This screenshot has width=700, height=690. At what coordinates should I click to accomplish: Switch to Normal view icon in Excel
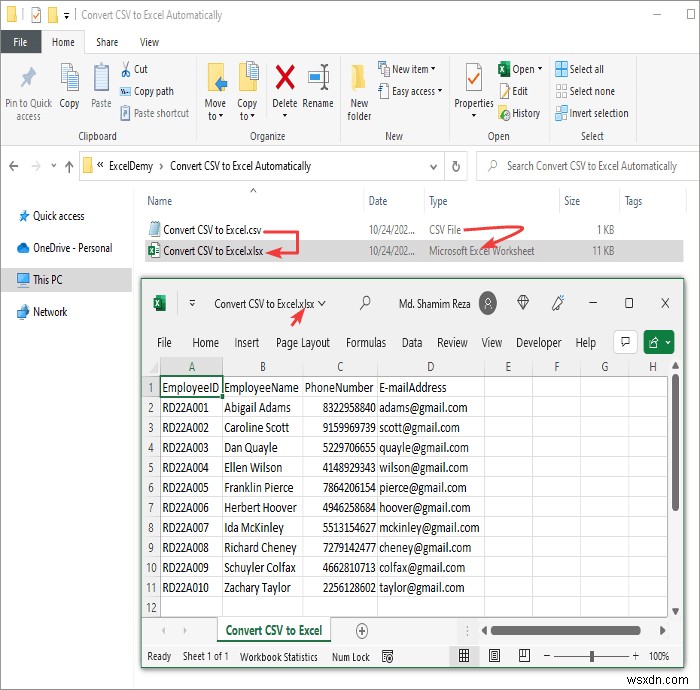[x=464, y=656]
